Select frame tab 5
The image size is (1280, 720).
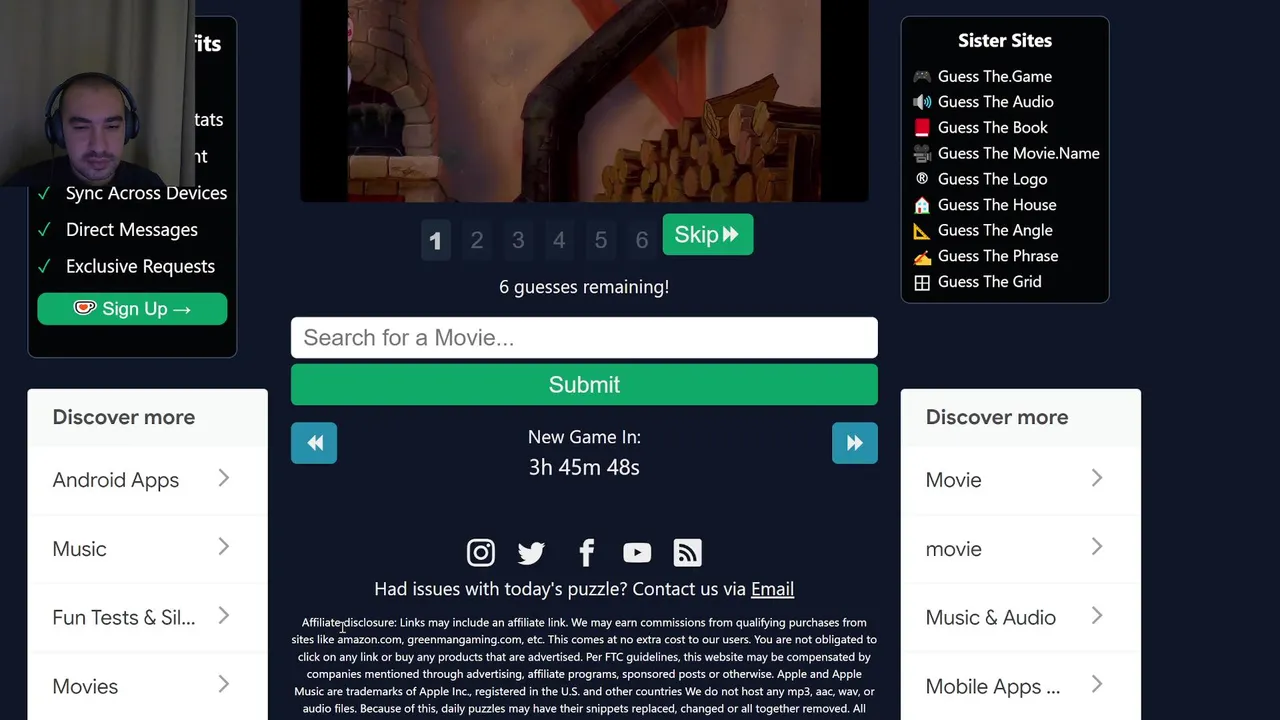click(600, 240)
